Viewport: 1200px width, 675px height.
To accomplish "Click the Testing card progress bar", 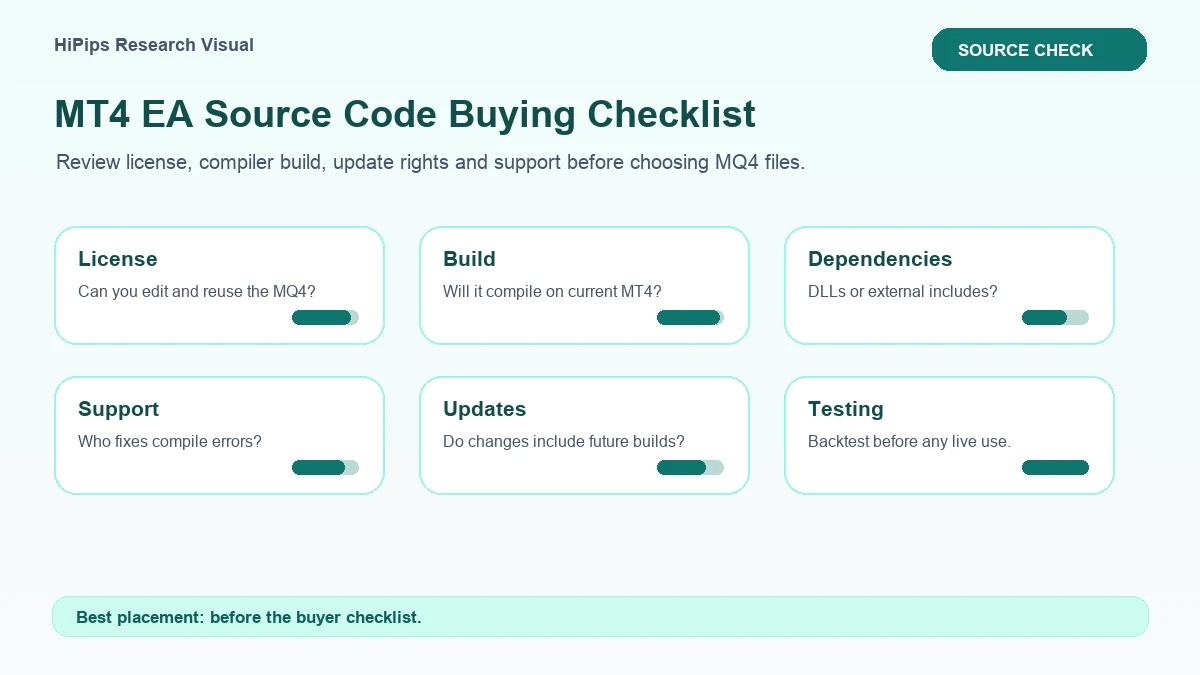I will tap(1055, 468).
